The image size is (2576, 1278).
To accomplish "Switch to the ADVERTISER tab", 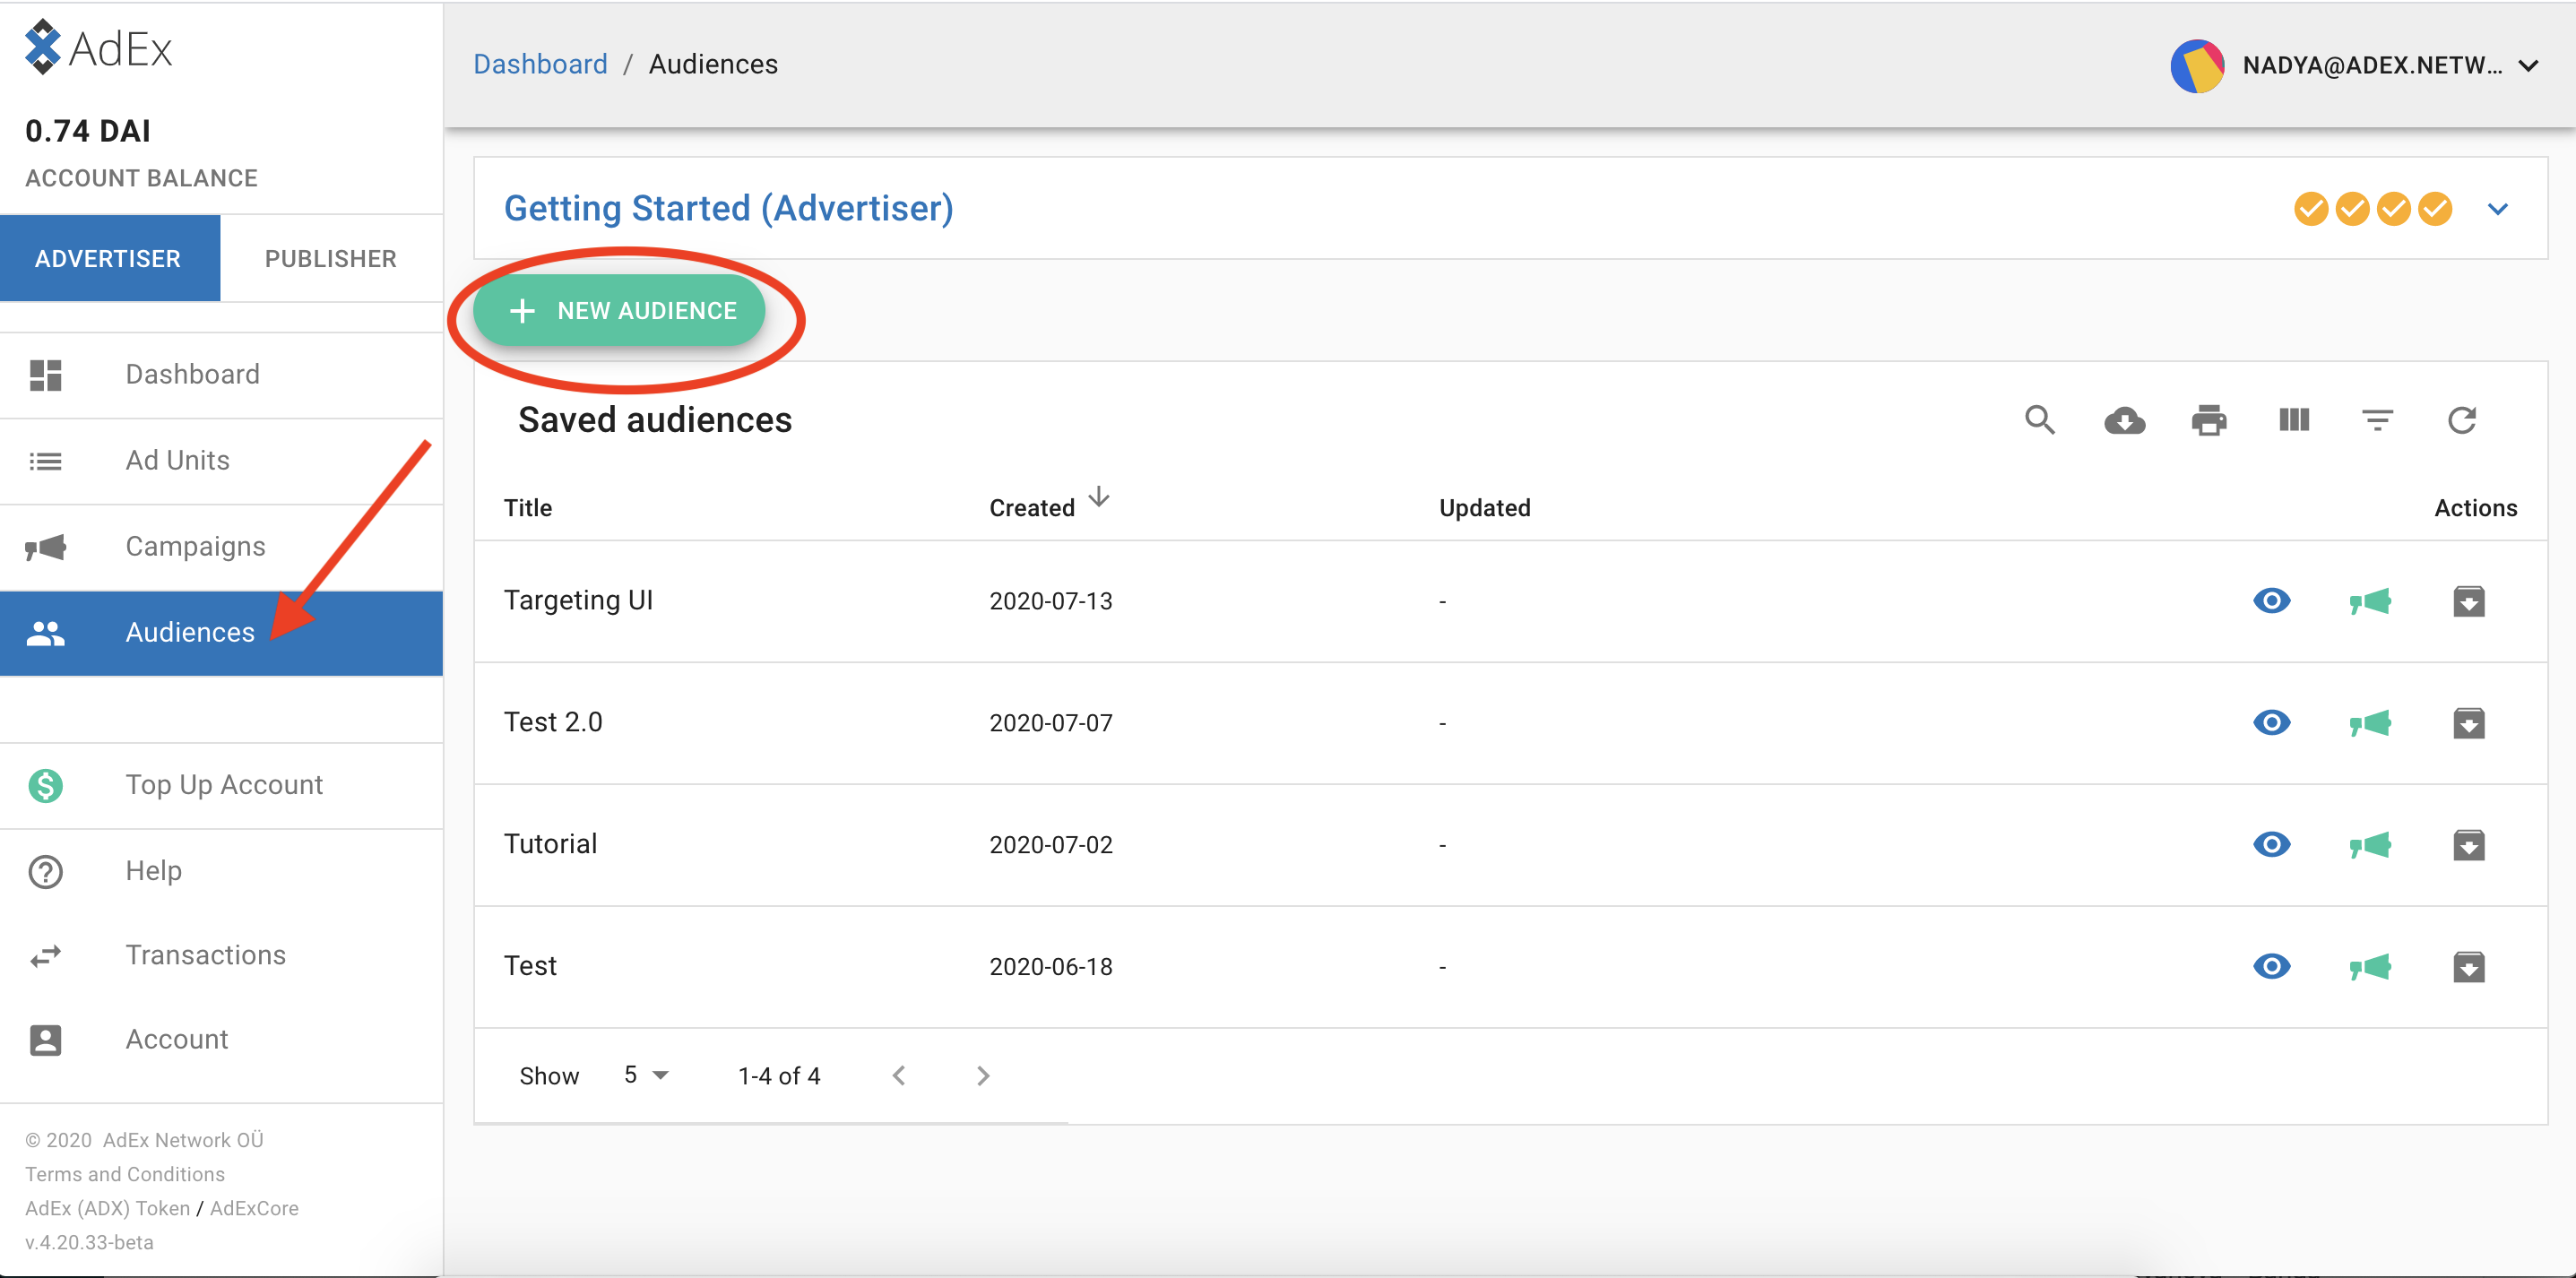I will 109,258.
